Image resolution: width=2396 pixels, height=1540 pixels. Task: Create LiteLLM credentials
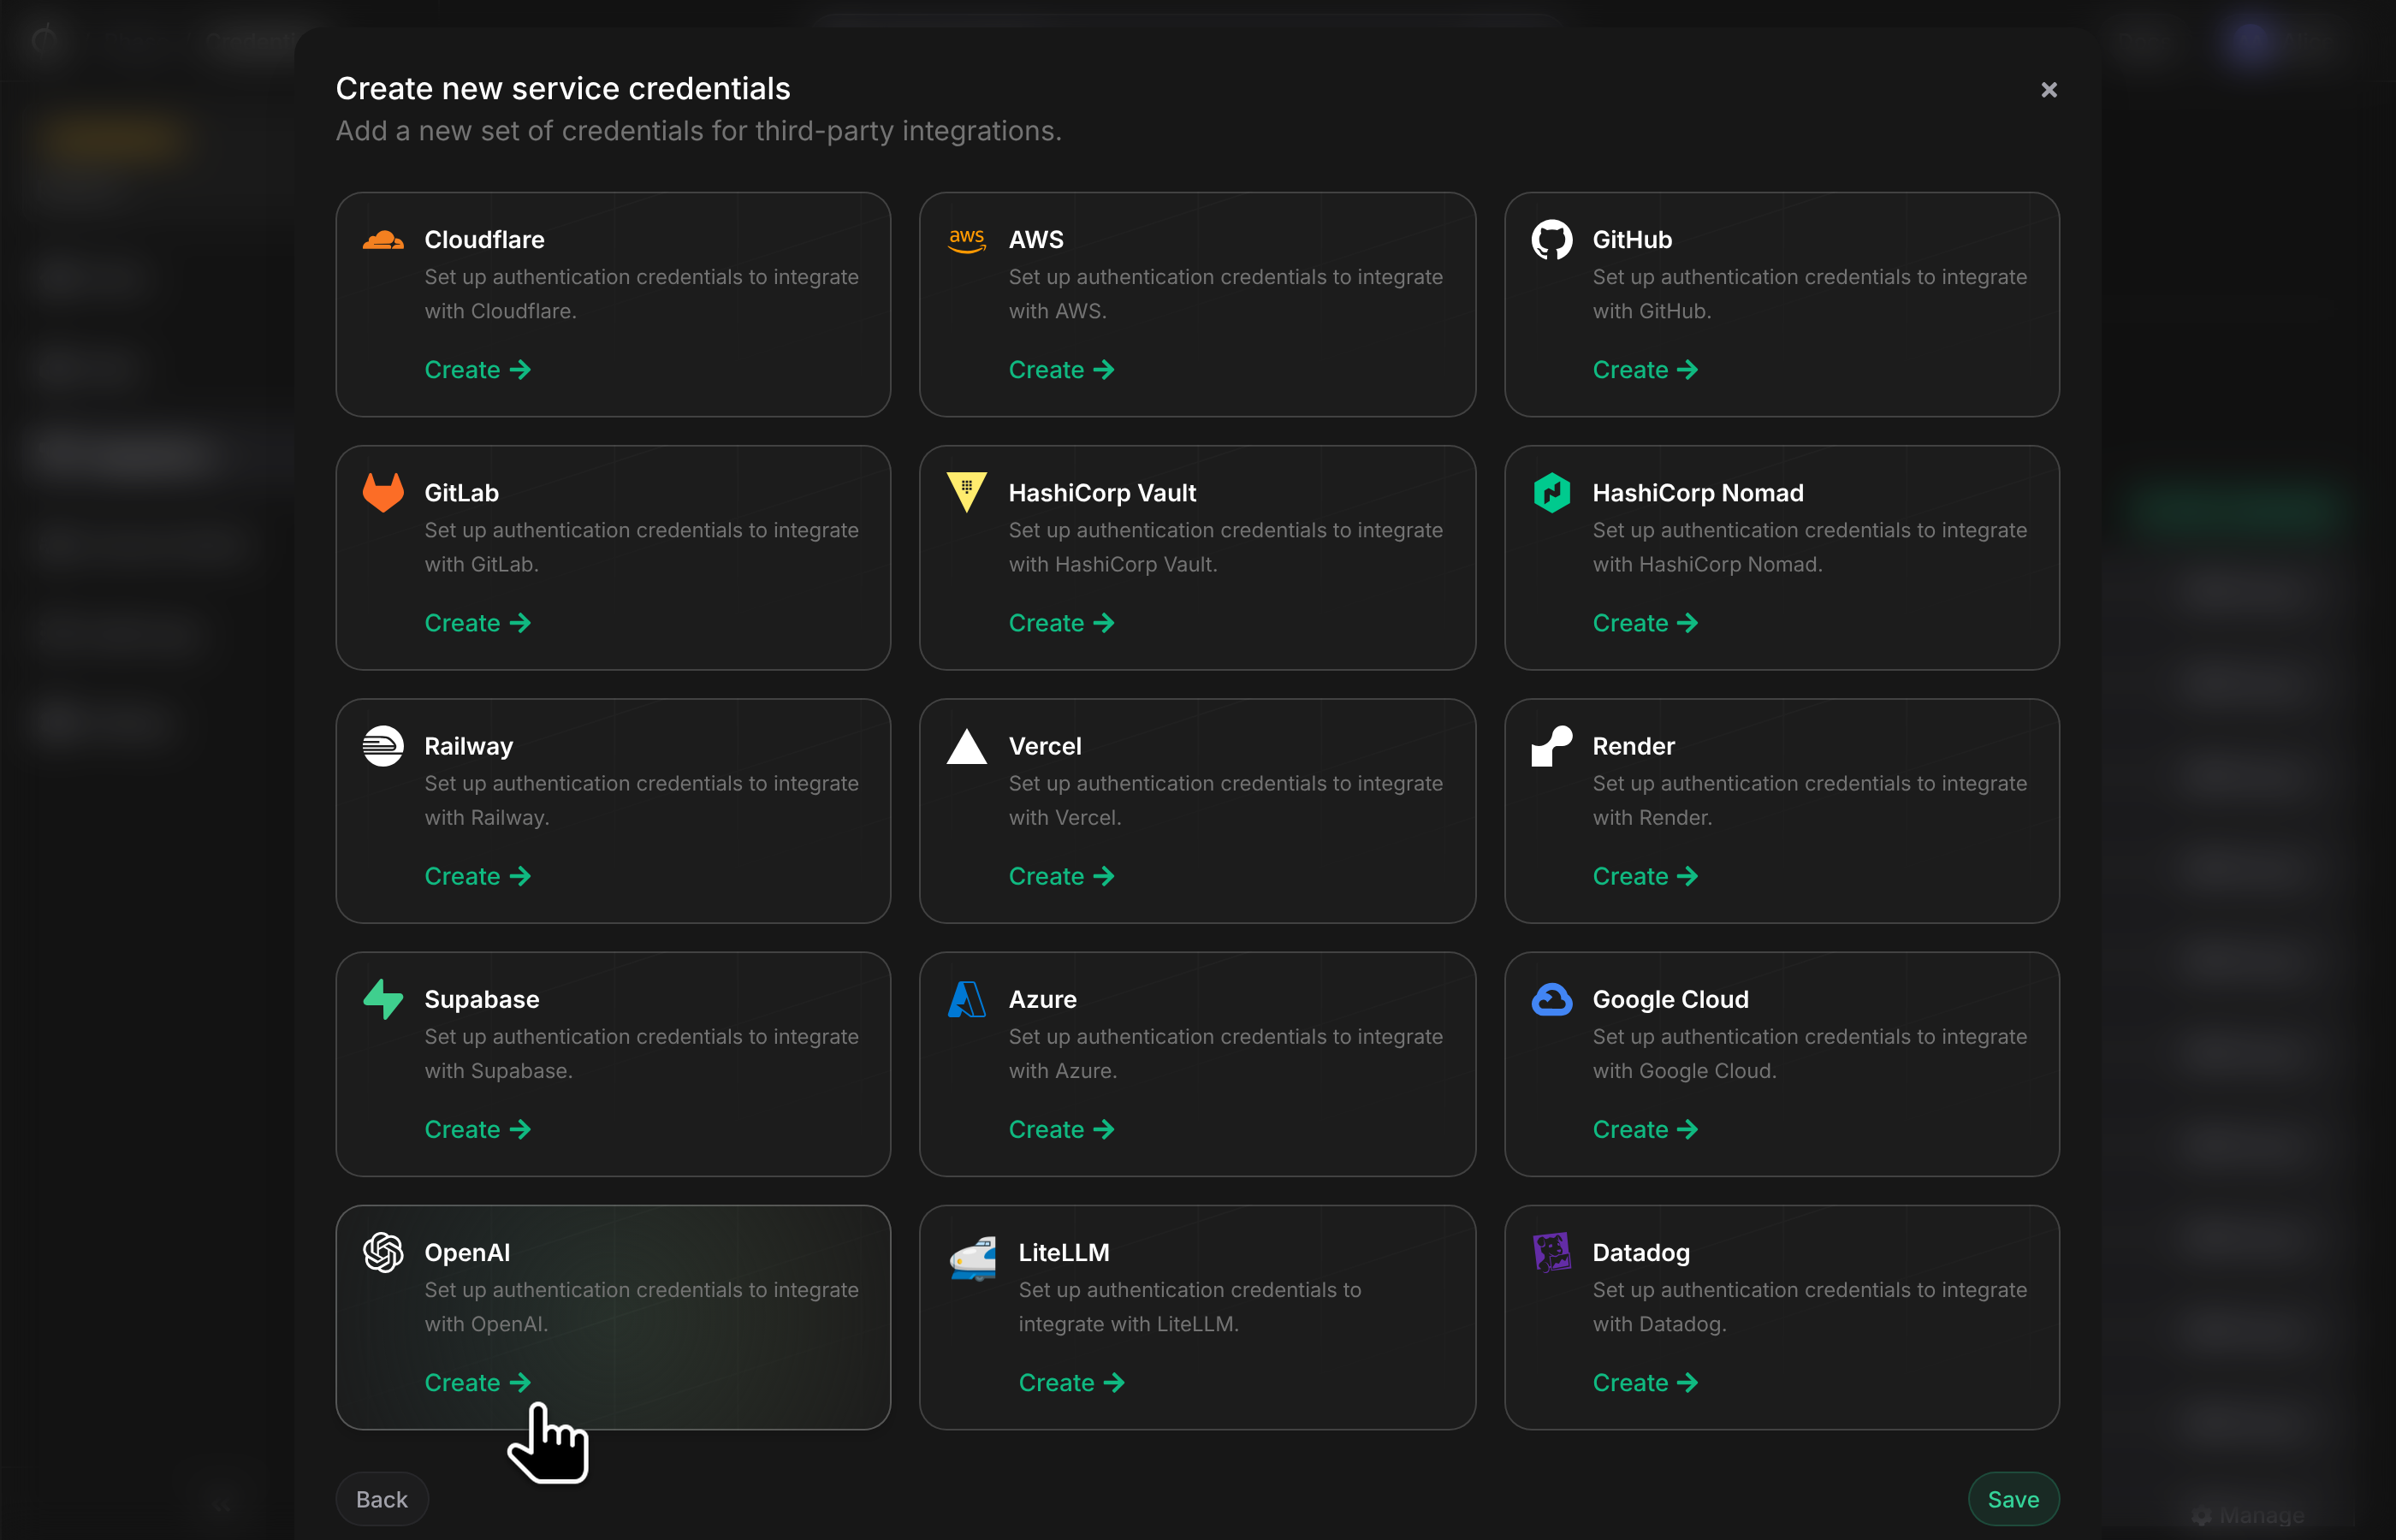(x=1071, y=1382)
